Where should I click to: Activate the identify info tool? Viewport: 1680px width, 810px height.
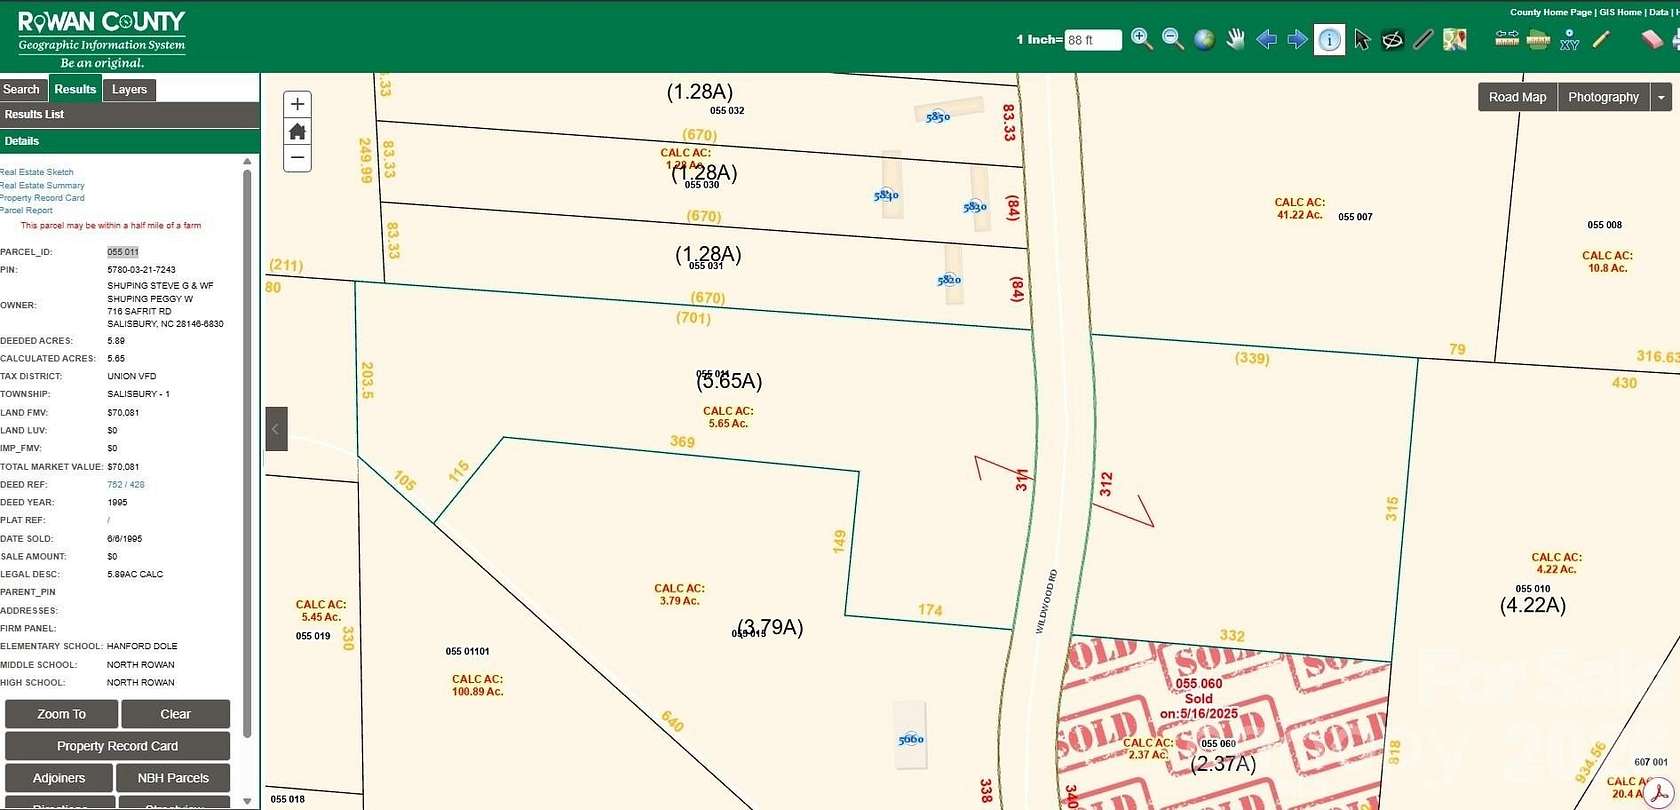(1329, 40)
